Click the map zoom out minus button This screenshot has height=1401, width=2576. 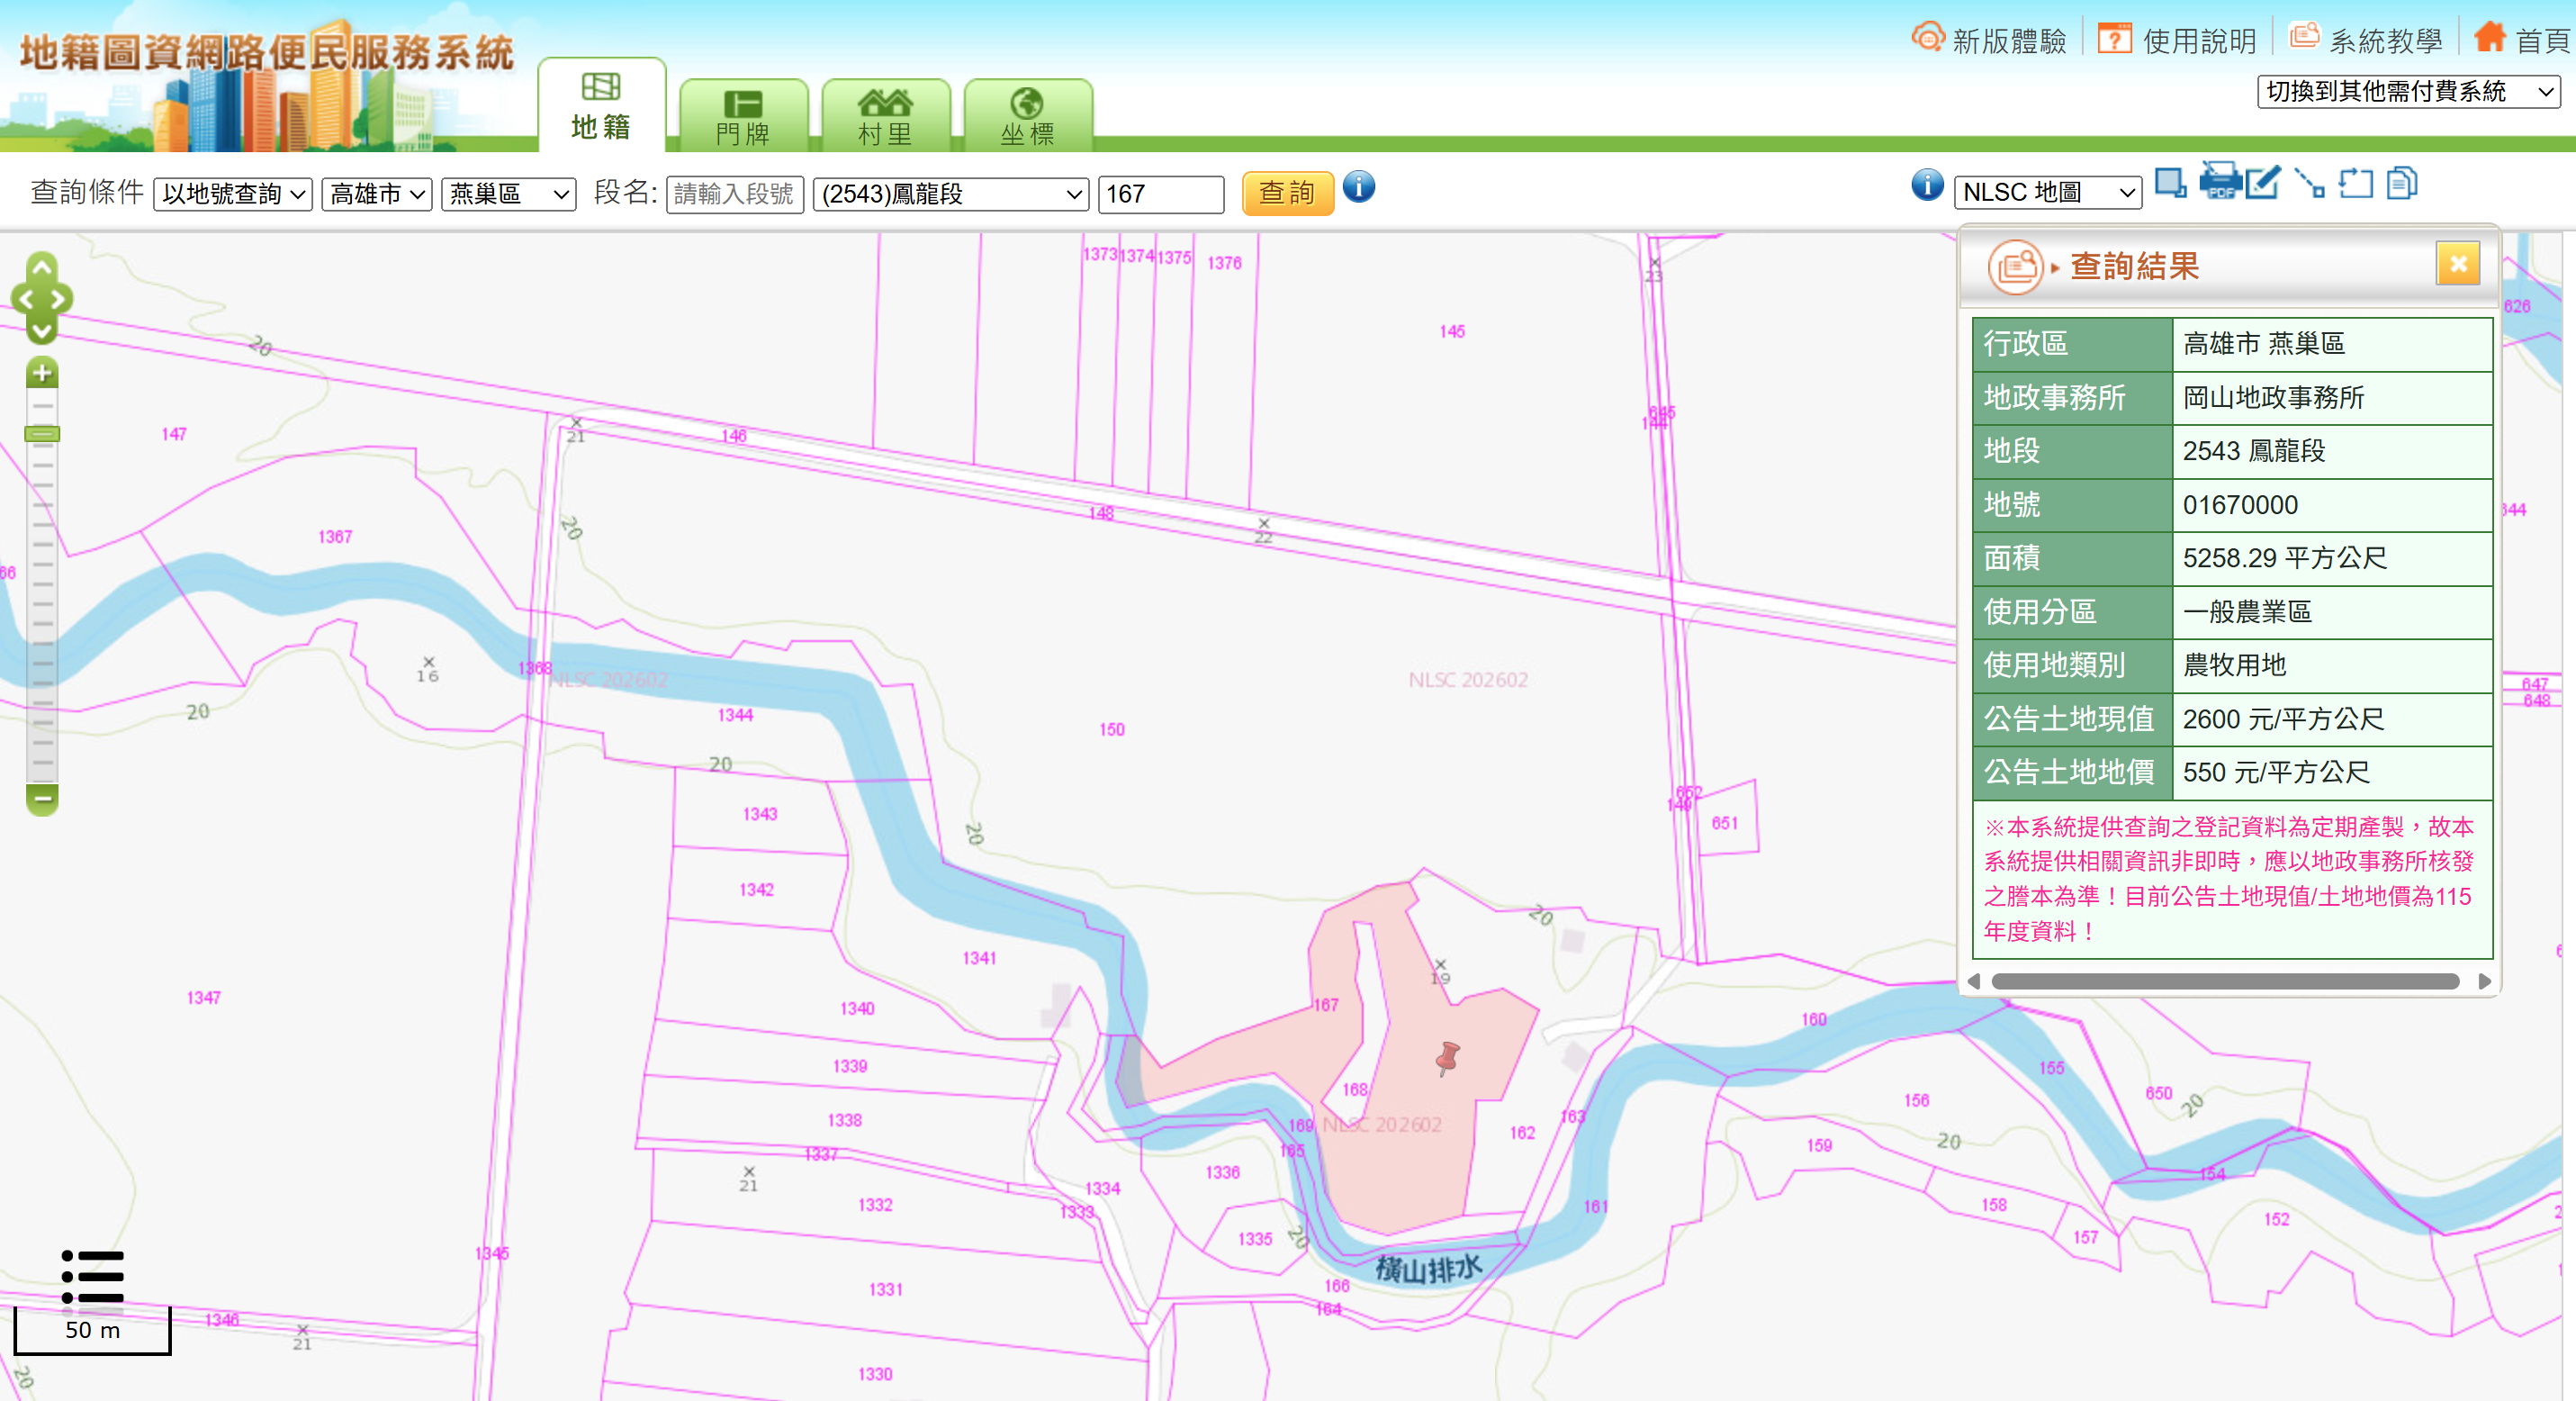point(42,798)
